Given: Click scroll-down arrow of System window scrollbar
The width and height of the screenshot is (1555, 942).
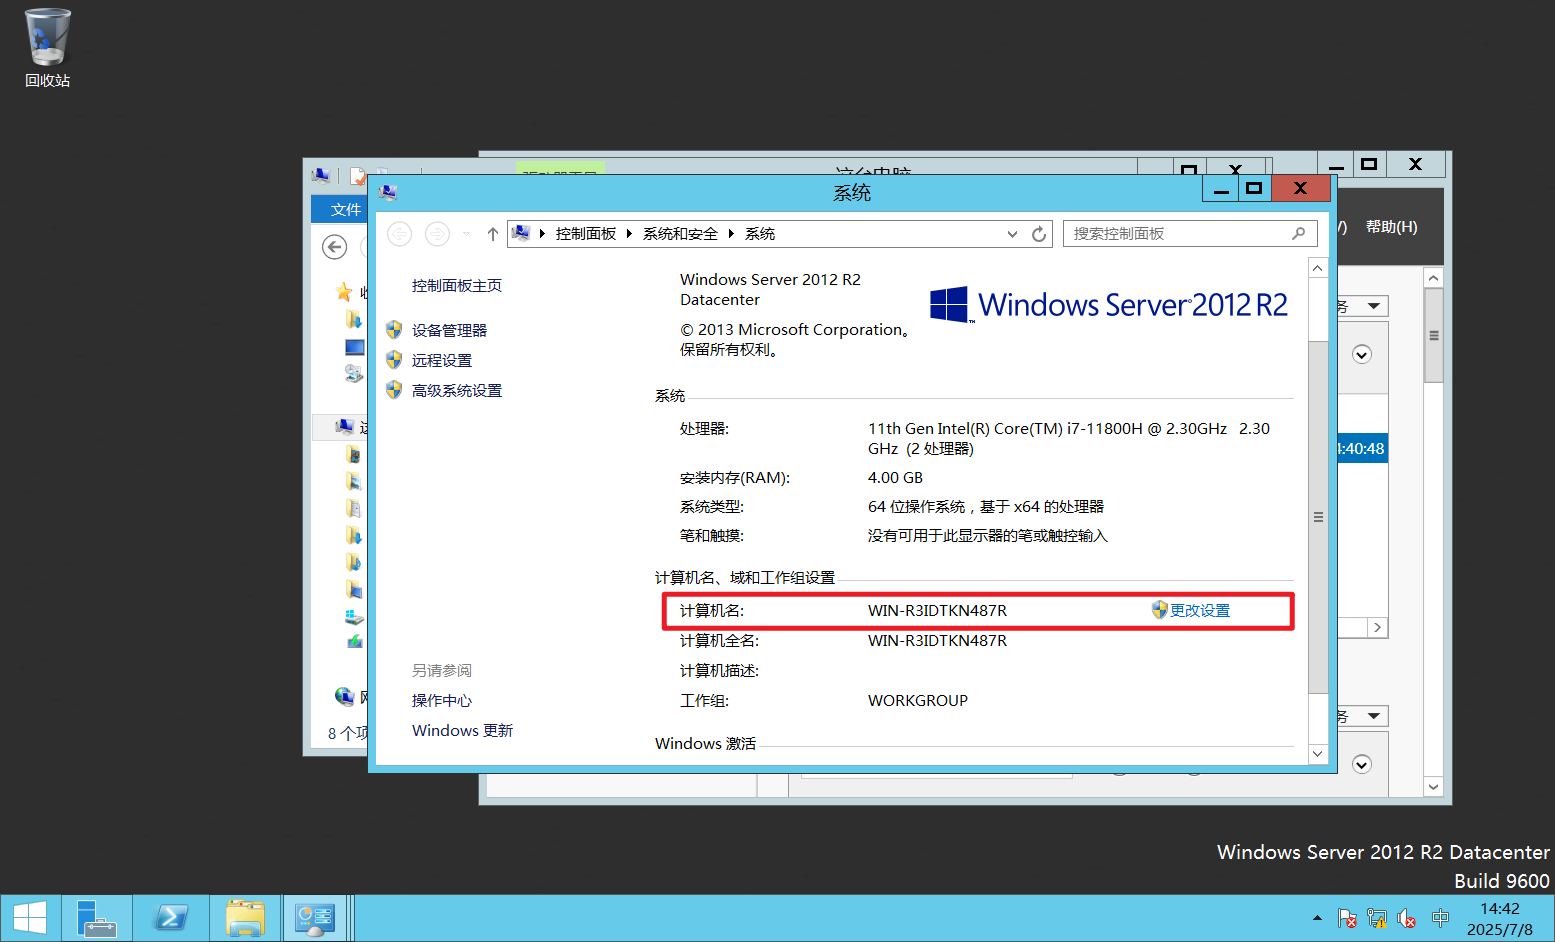Looking at the screenshot, I should click(1318, 754).
